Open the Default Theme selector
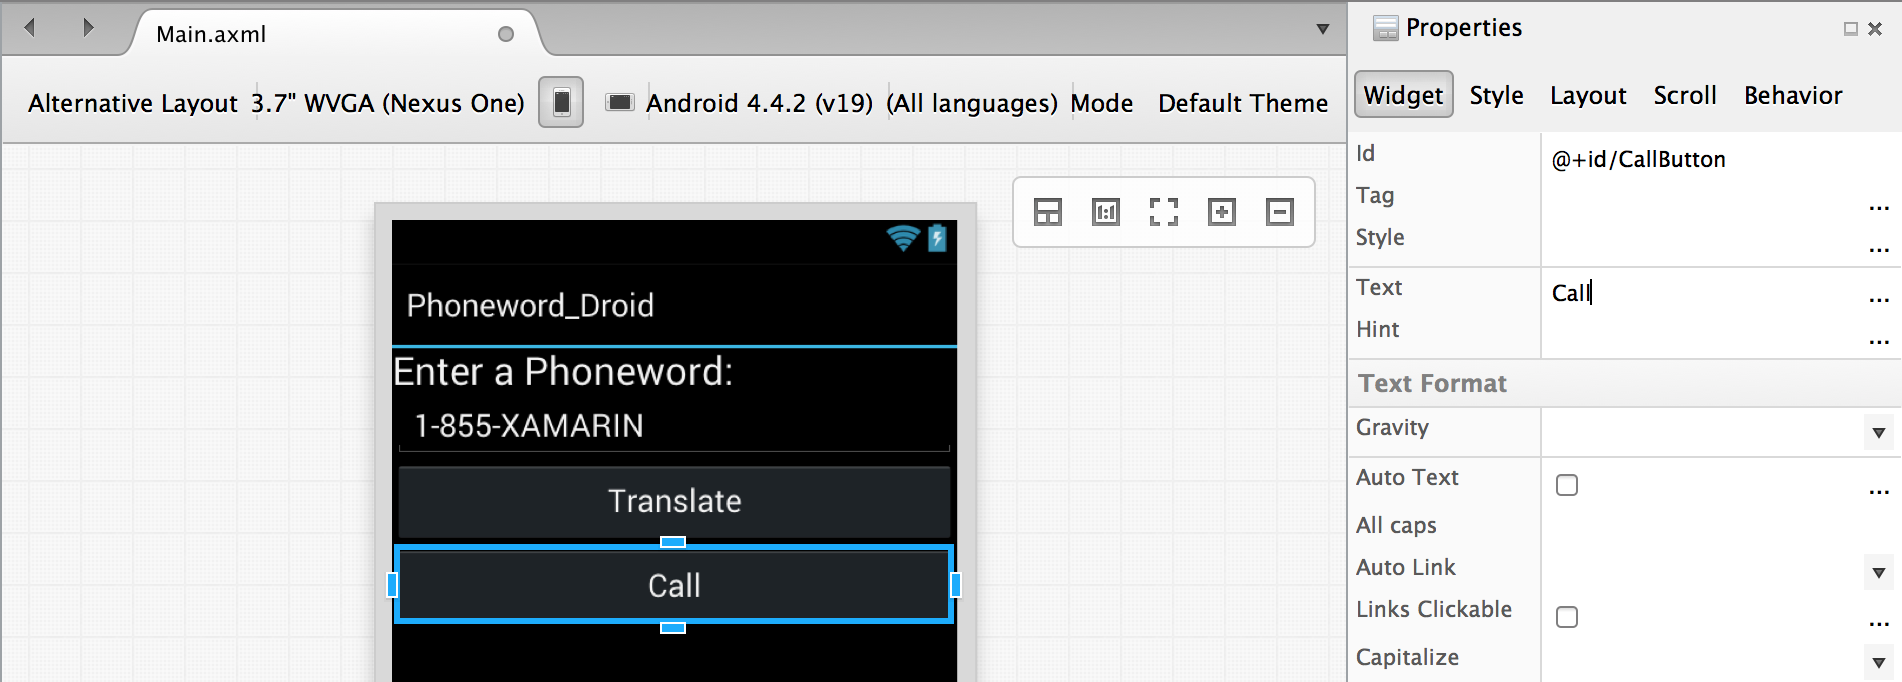 coord(1242,104)
